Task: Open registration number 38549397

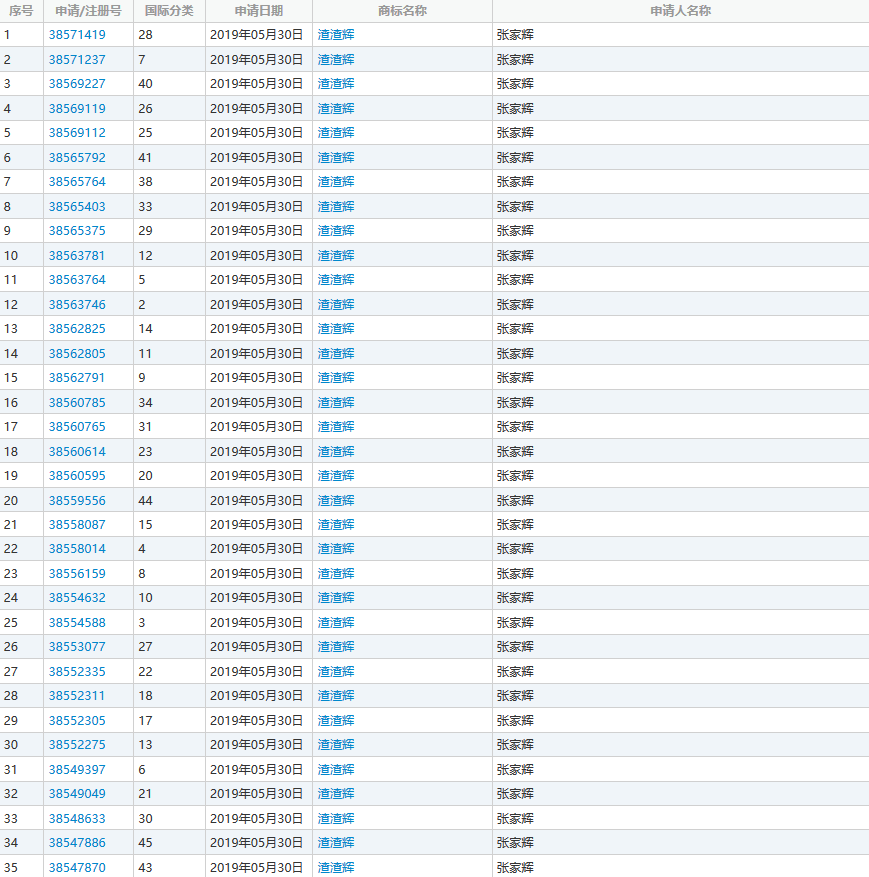Action: pyautogui.click(x=77, y=770)
